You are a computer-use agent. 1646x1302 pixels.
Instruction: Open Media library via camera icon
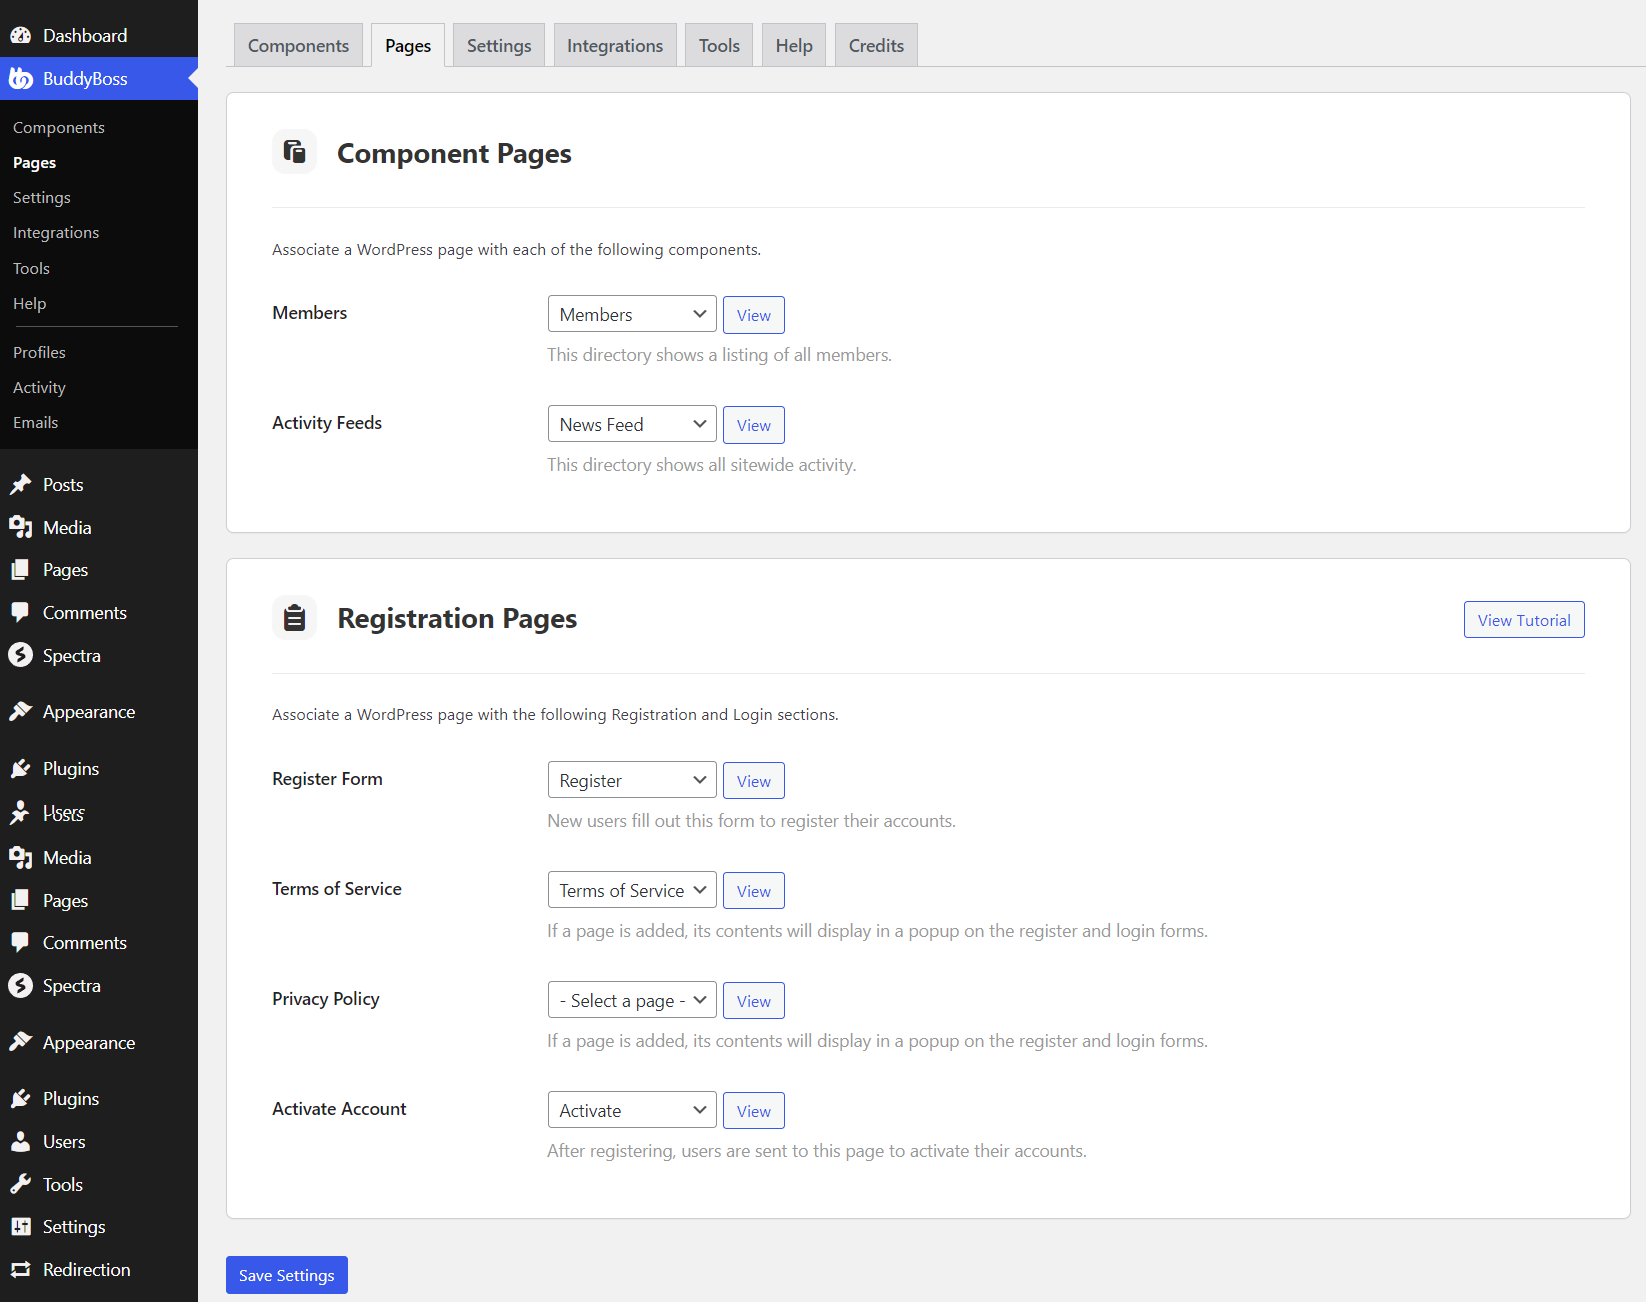pyautogui.click(x=21, y=527)
